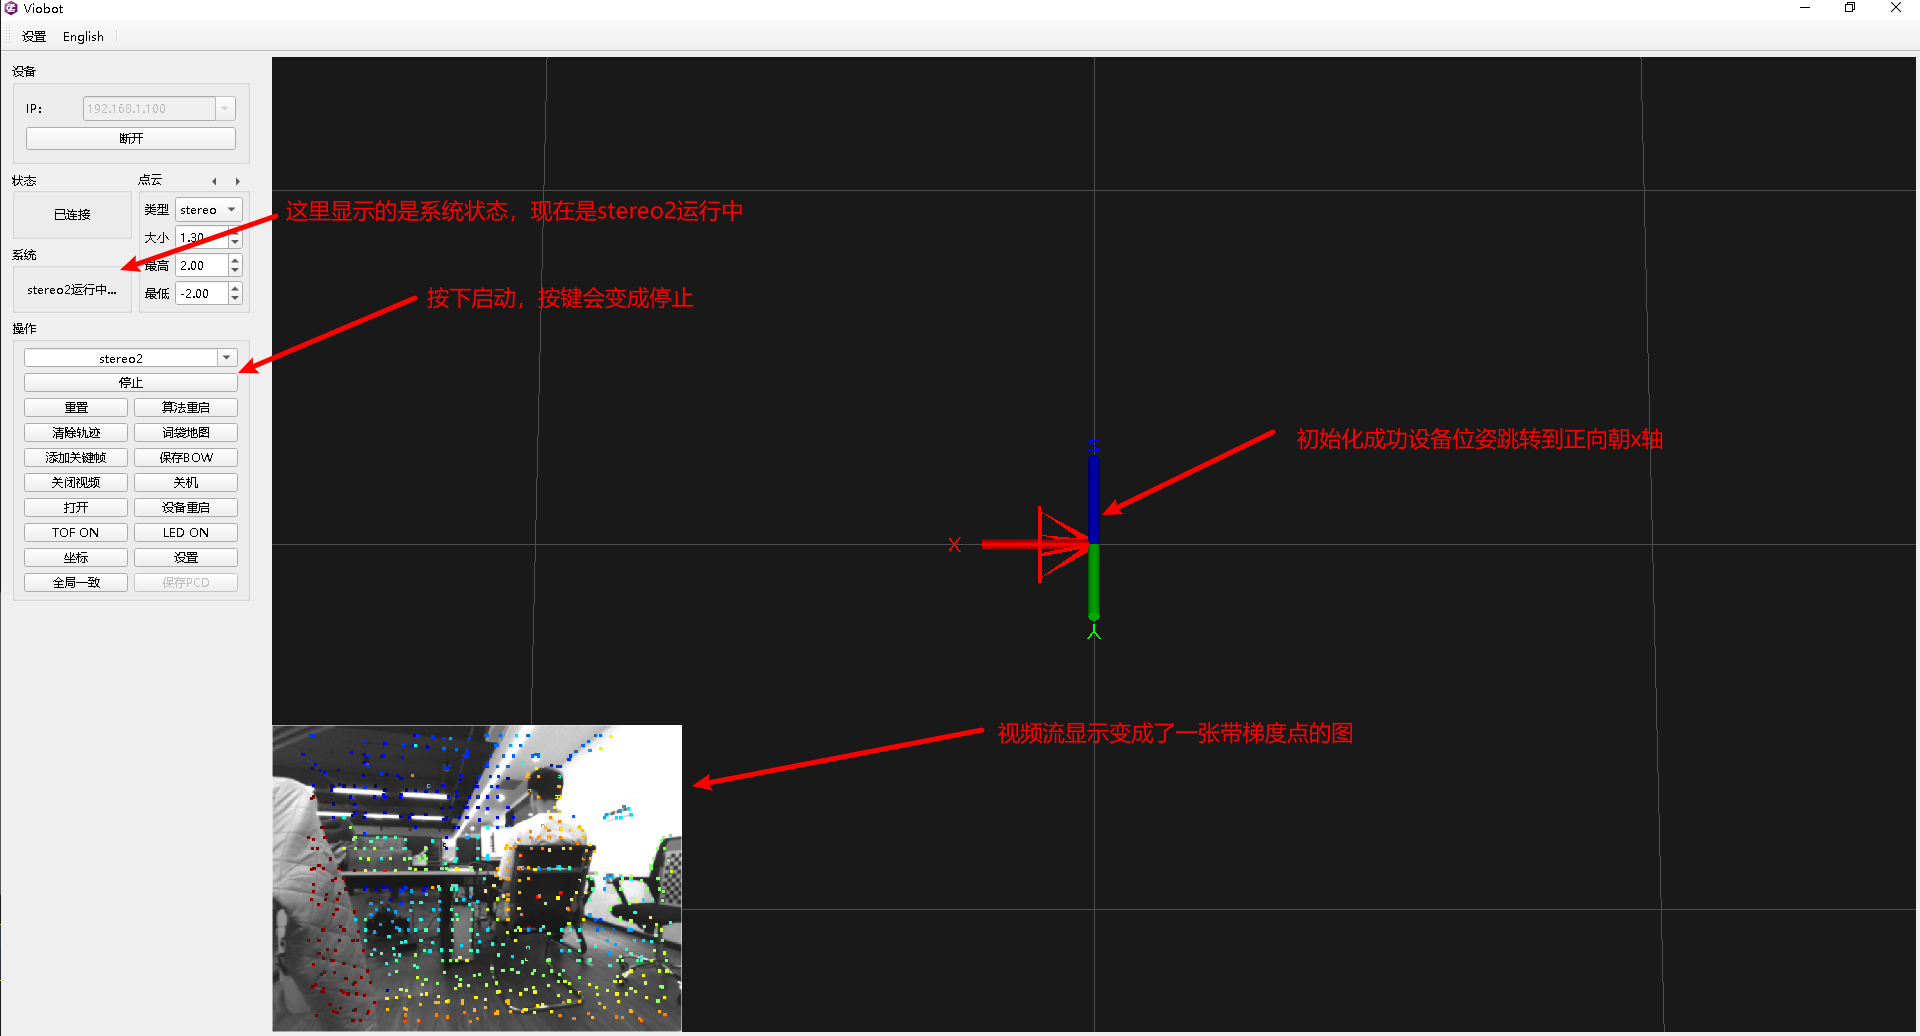Viewport: 1920px width, 1036px height.
Task: Toggle video off with 关闭视频 button
Action: 76,482
